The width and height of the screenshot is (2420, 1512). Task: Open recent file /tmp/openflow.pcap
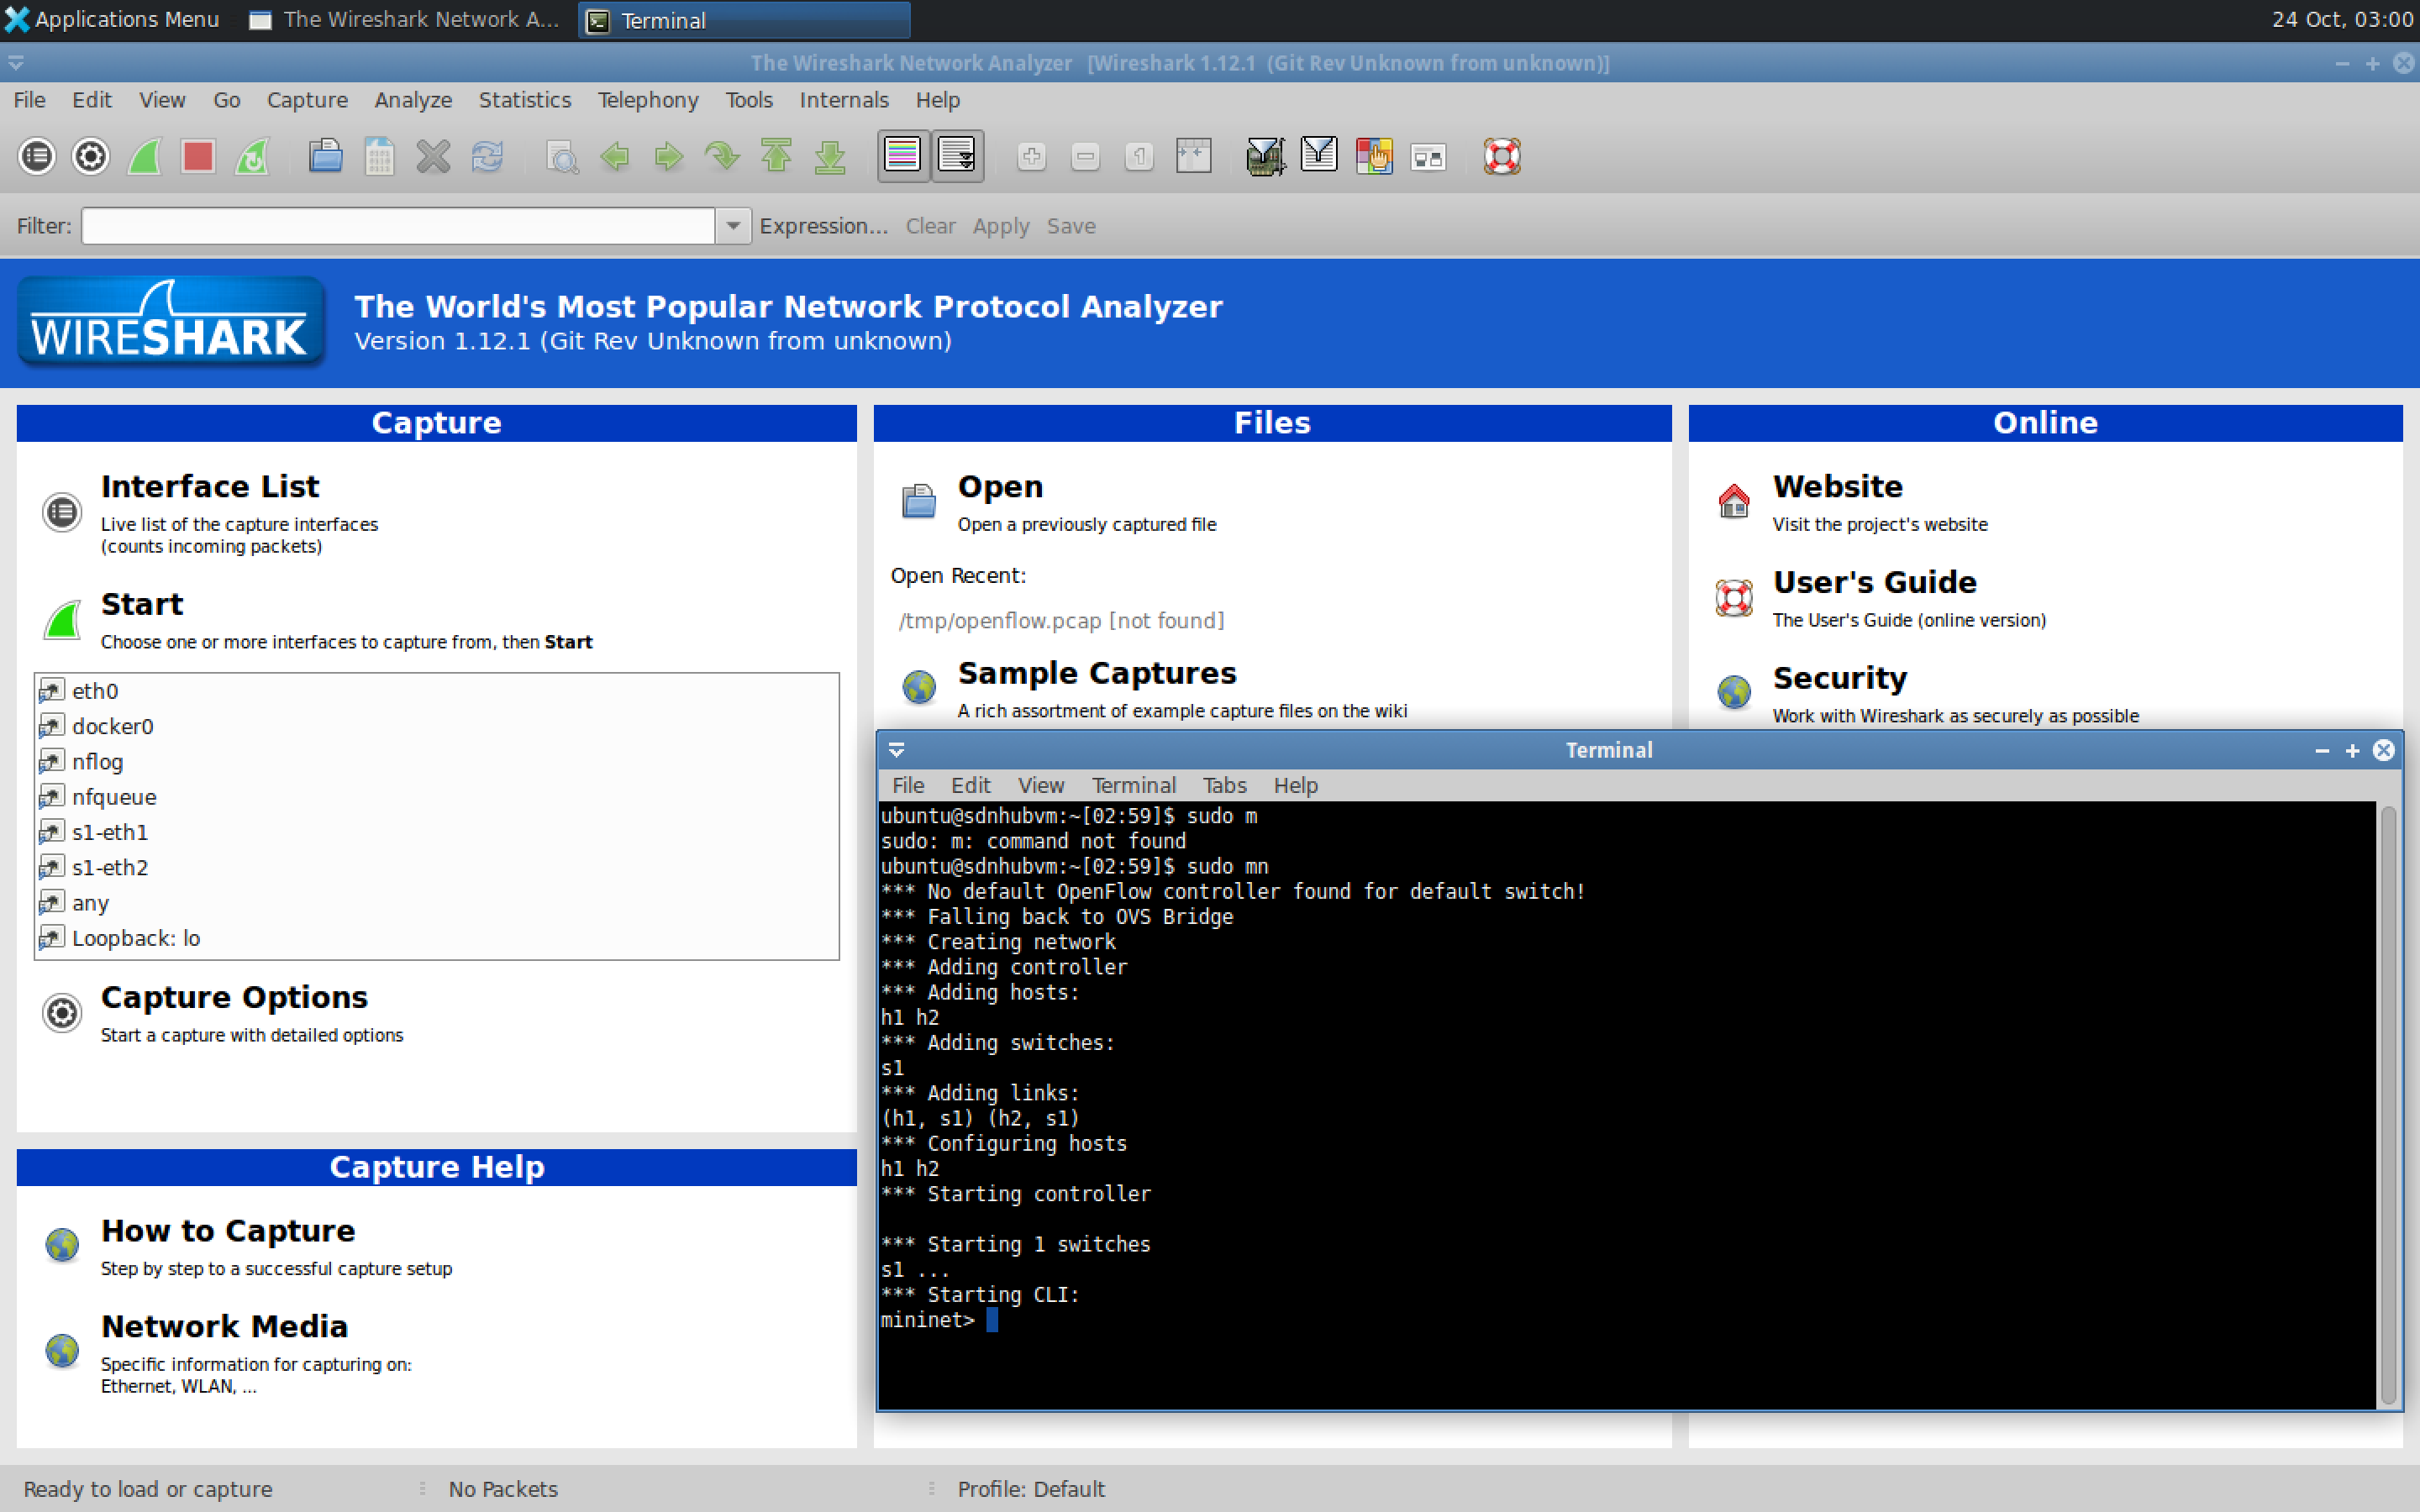click(1060, 620)
